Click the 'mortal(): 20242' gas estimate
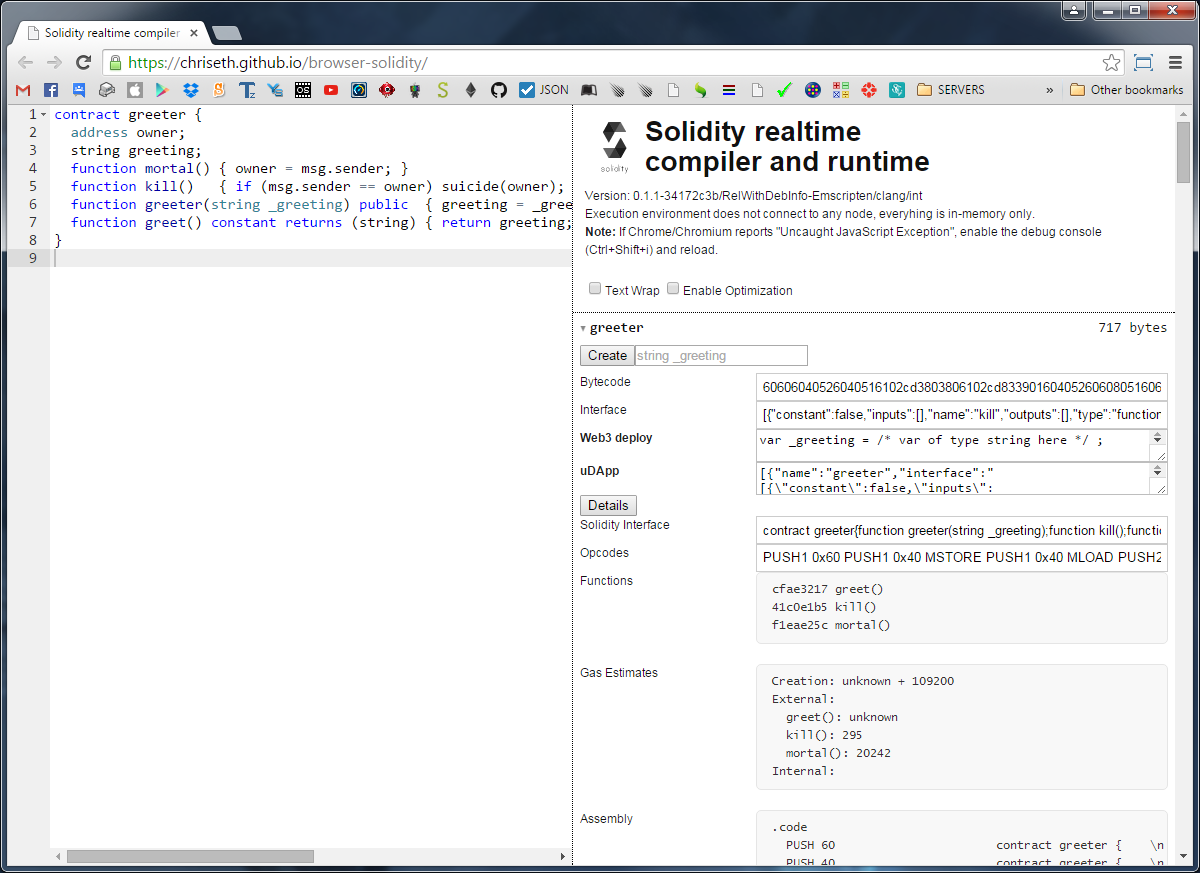Image resolution: width=1200 pixels, height=873 pixels. 838,753
